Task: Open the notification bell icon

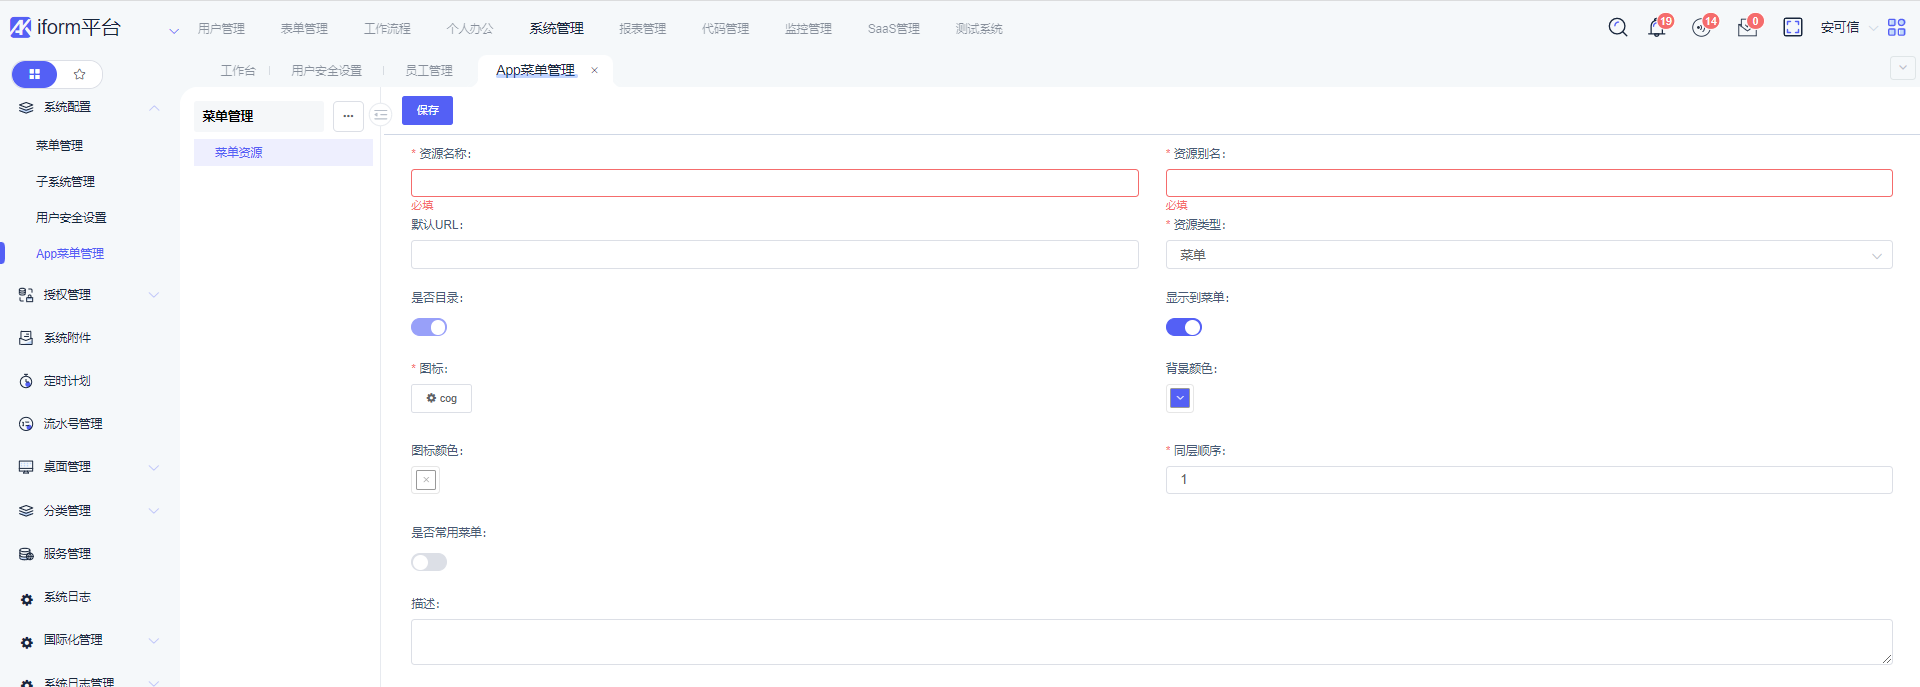Action: 1656,28
